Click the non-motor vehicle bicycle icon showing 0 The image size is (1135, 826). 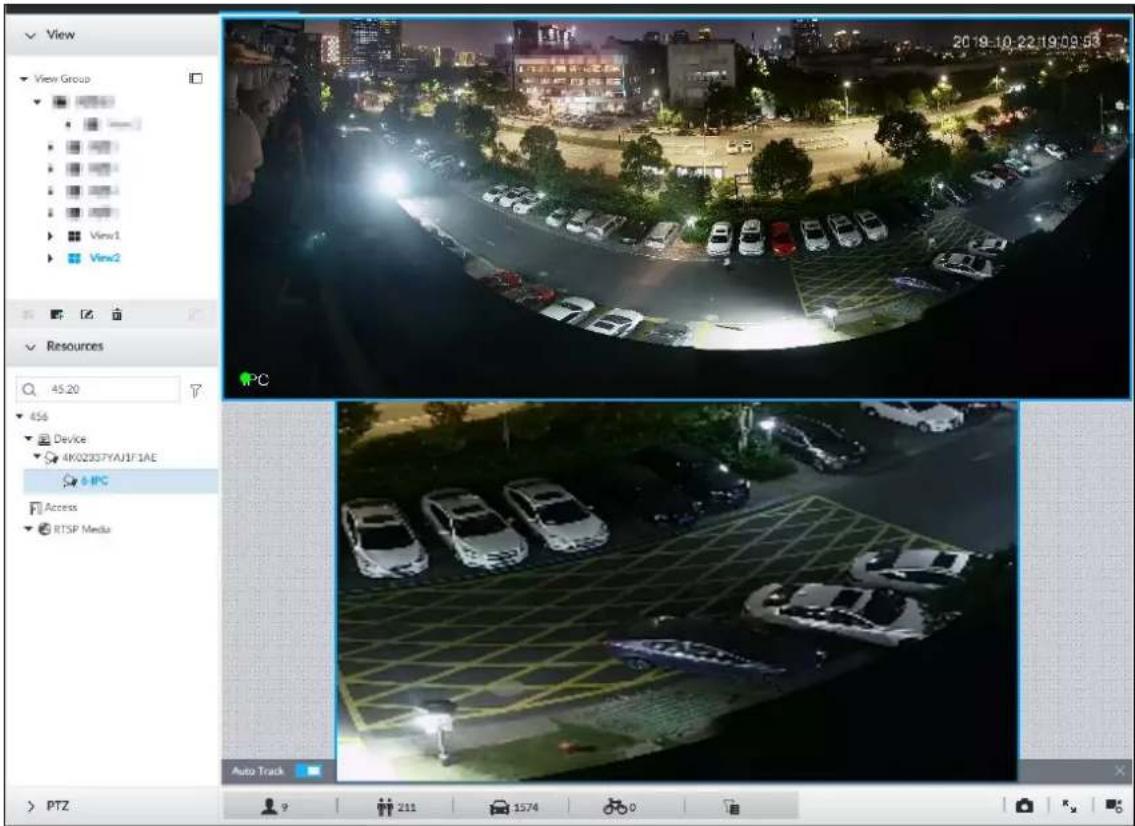[615, 806]
